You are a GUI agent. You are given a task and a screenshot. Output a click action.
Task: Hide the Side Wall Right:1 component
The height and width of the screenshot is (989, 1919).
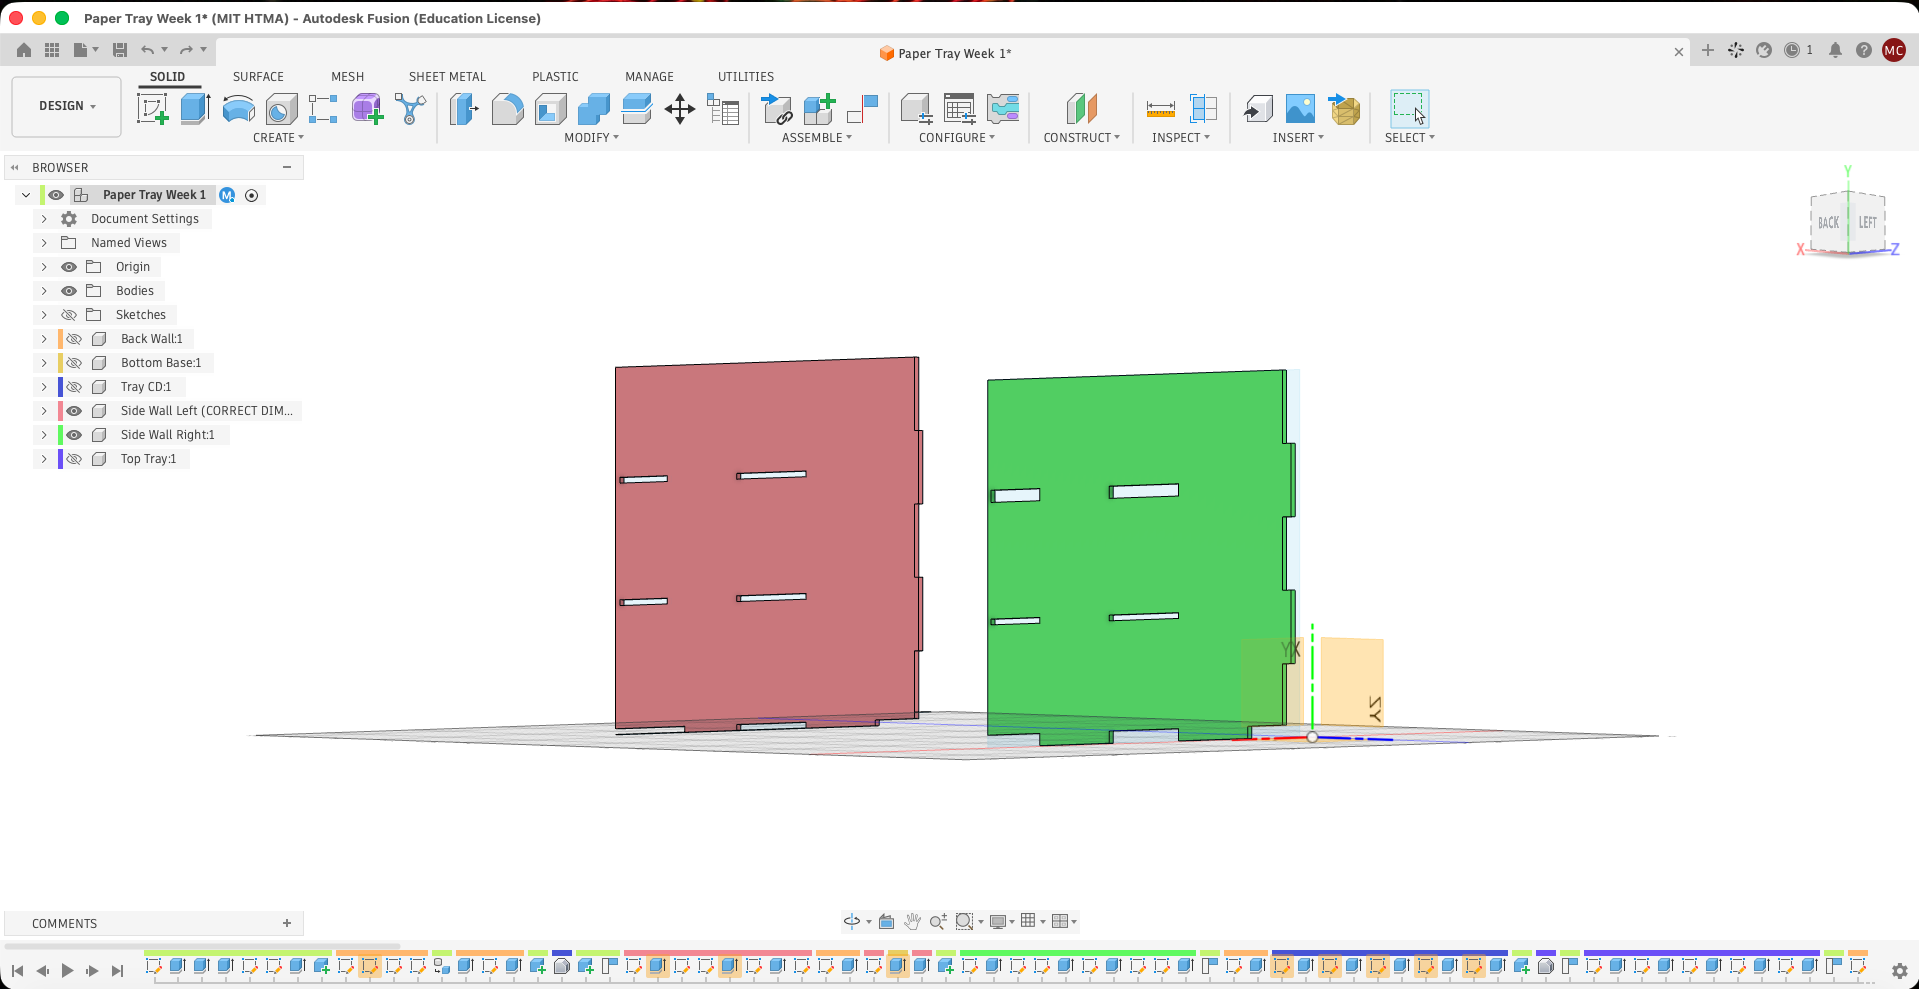coord(74,435)
